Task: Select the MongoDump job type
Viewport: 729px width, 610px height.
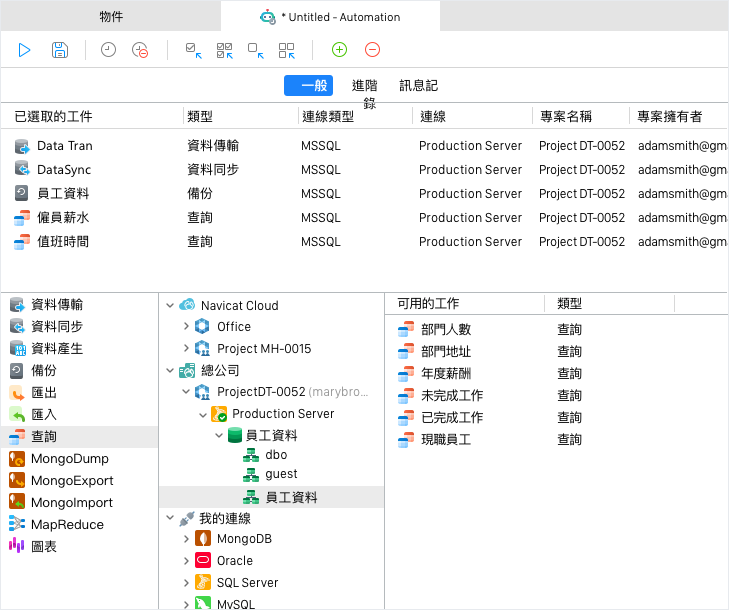Action: tap(70, 459)
